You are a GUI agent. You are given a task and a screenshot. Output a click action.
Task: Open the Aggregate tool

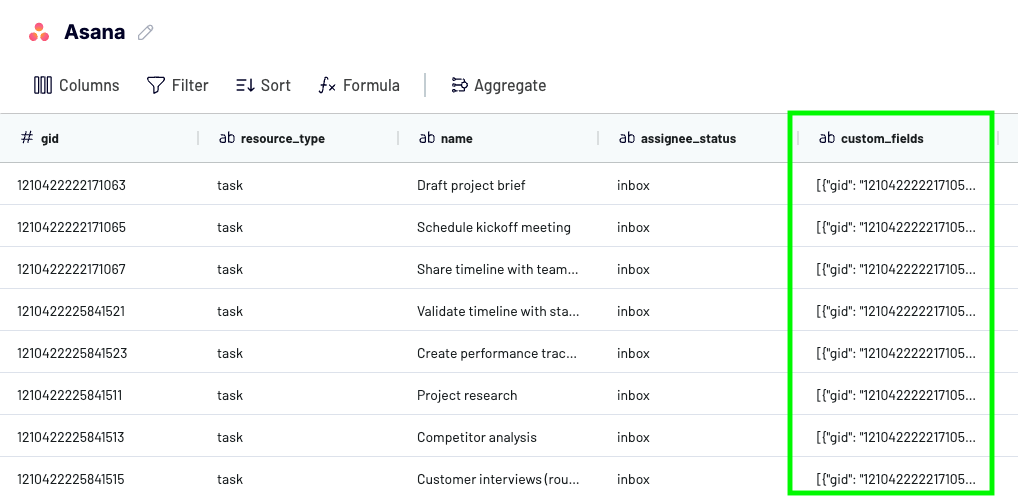499,85
